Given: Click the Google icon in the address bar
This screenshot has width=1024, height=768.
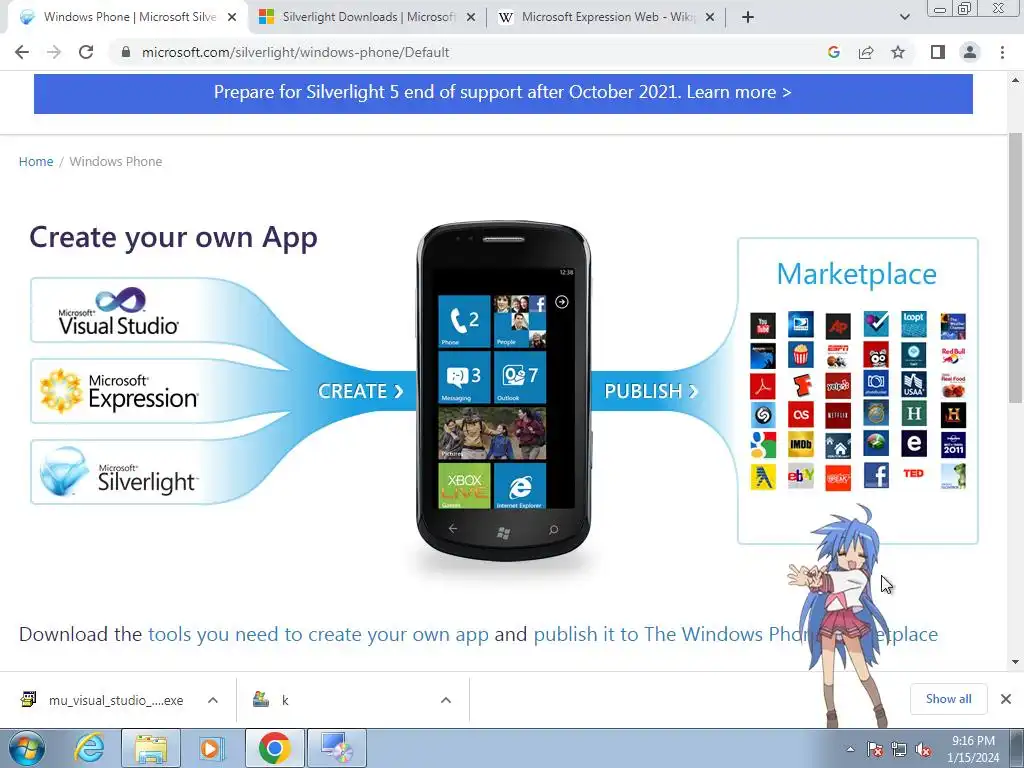Looking at the screenshot, I should click(833, 52).
